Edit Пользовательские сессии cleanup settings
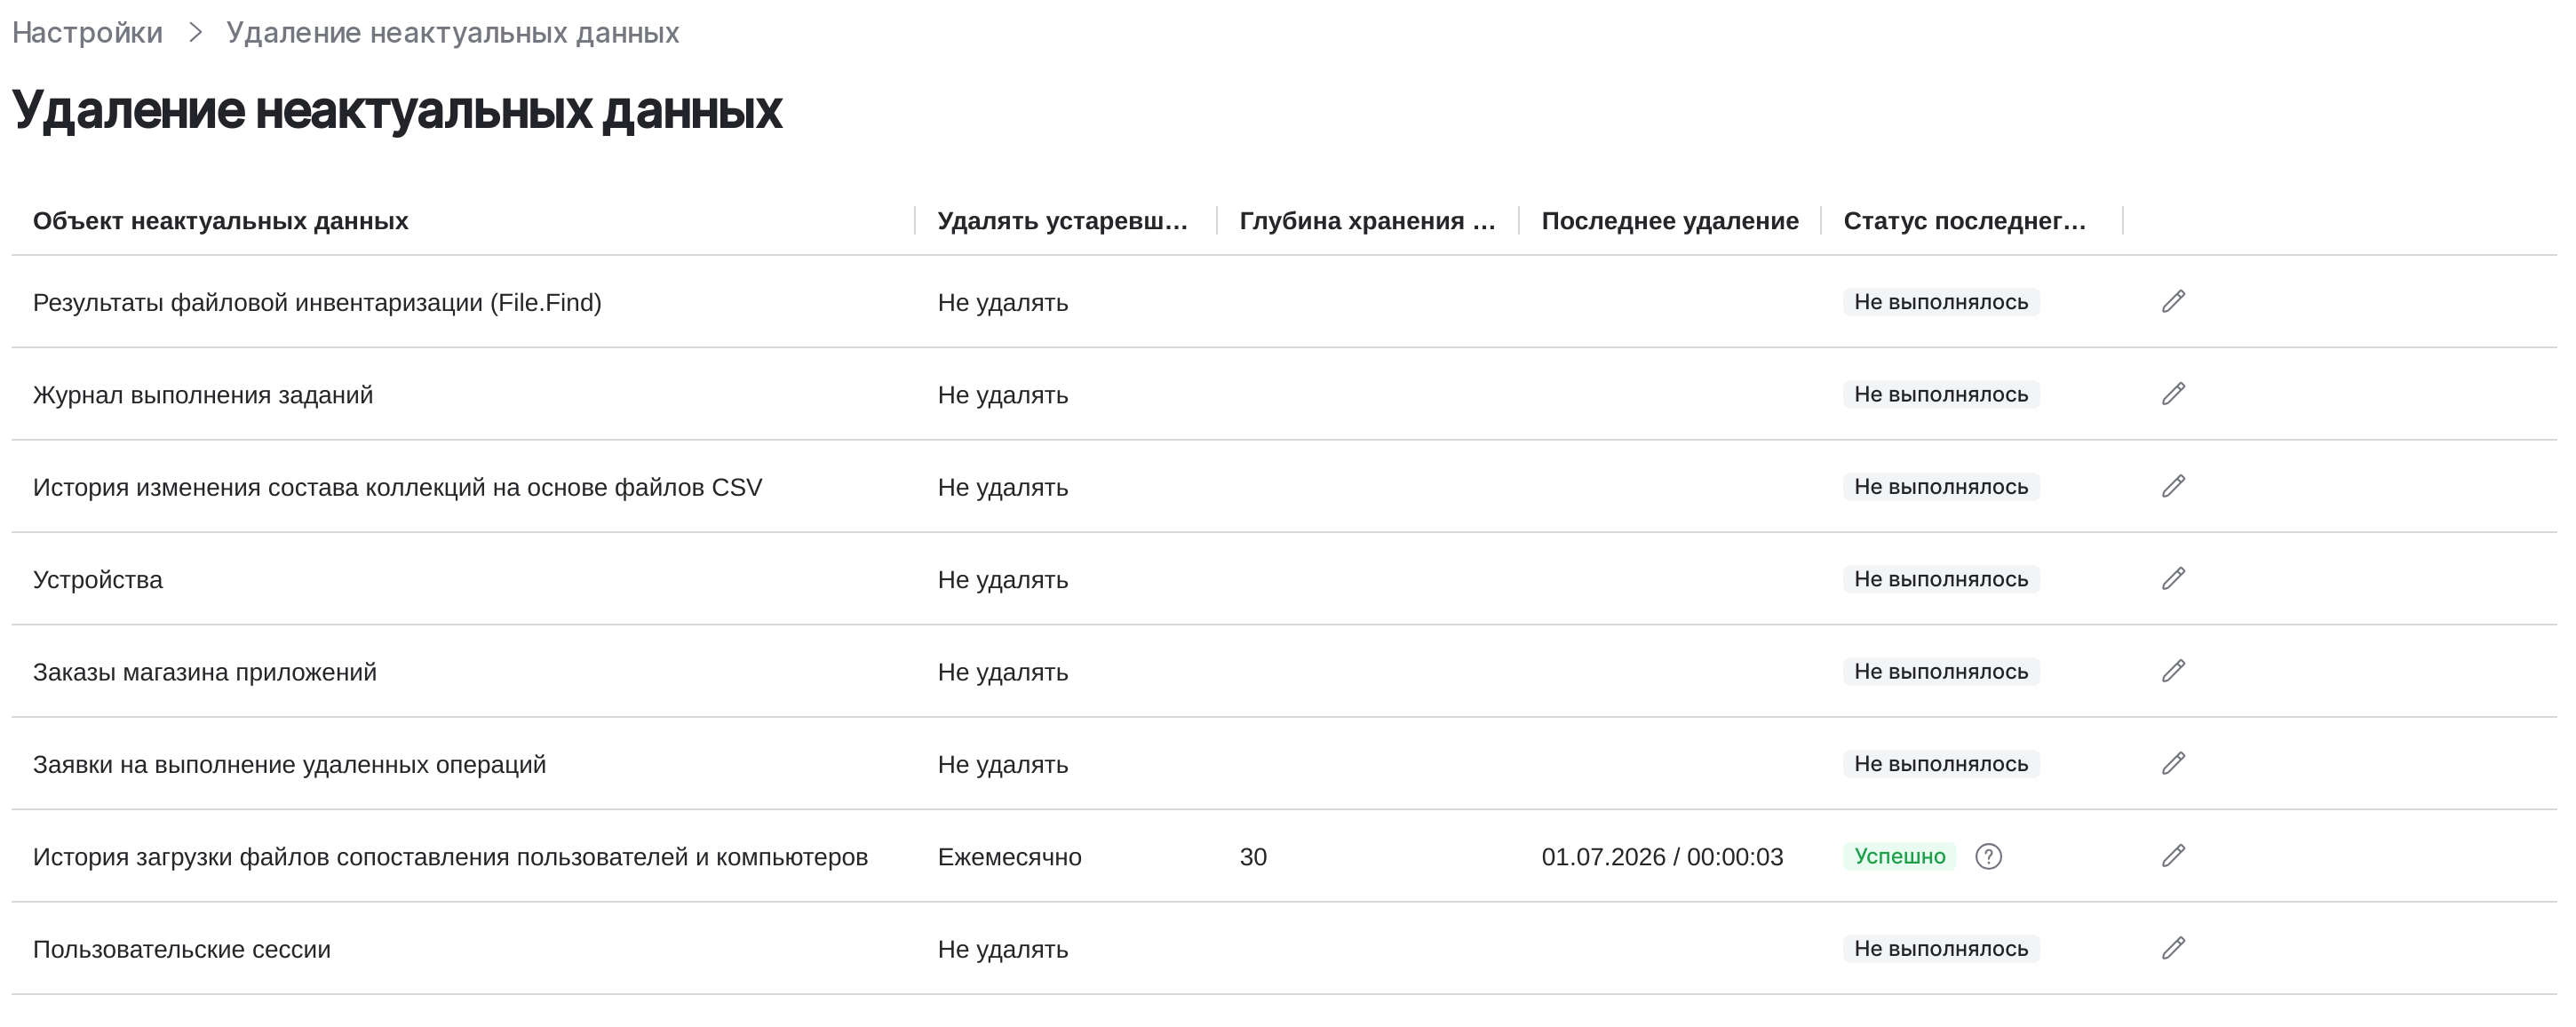The height and width of the screenshot is (1027, 2576). pyautogui.click(x=2173, y=948)
